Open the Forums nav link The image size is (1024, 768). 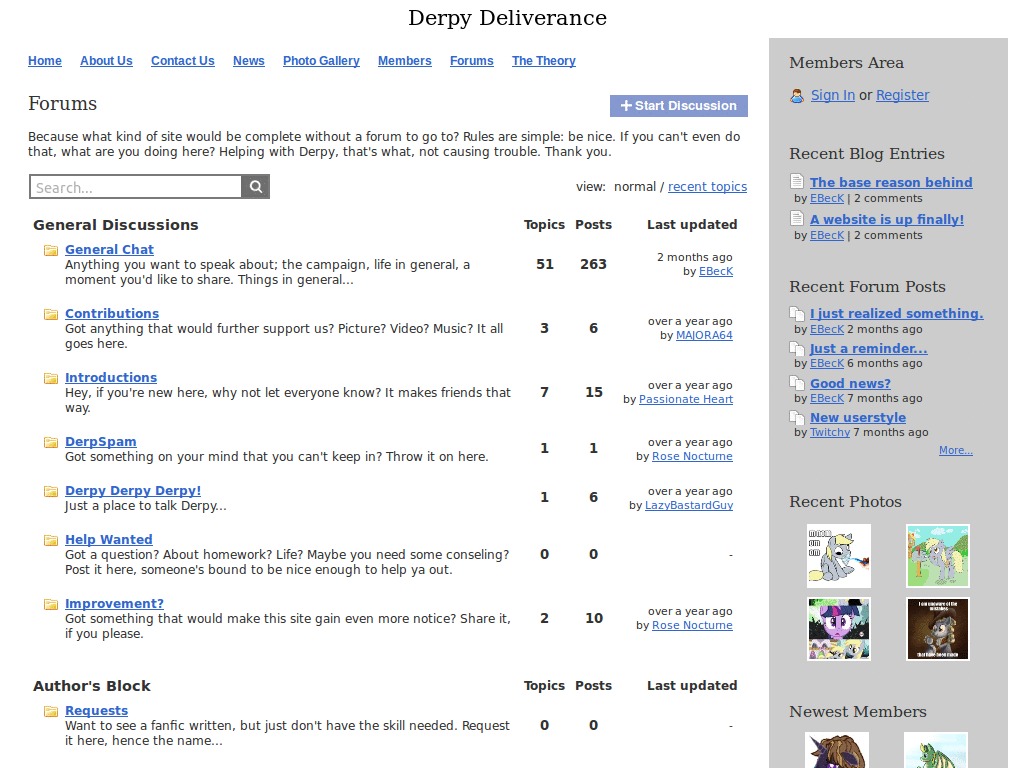point(472,61)
